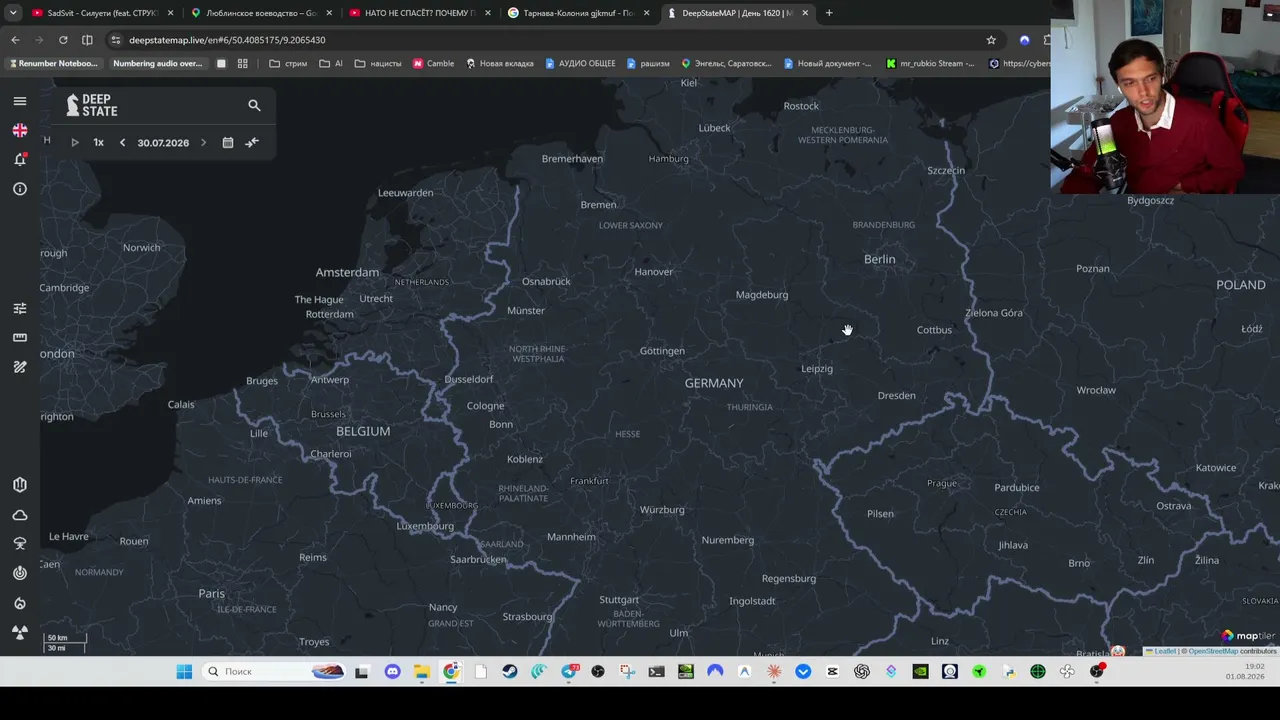Image resolution: width=1280 pixels, height=720 pixels.
Task: Click the GERMANY country label
Action: [714, 383]
